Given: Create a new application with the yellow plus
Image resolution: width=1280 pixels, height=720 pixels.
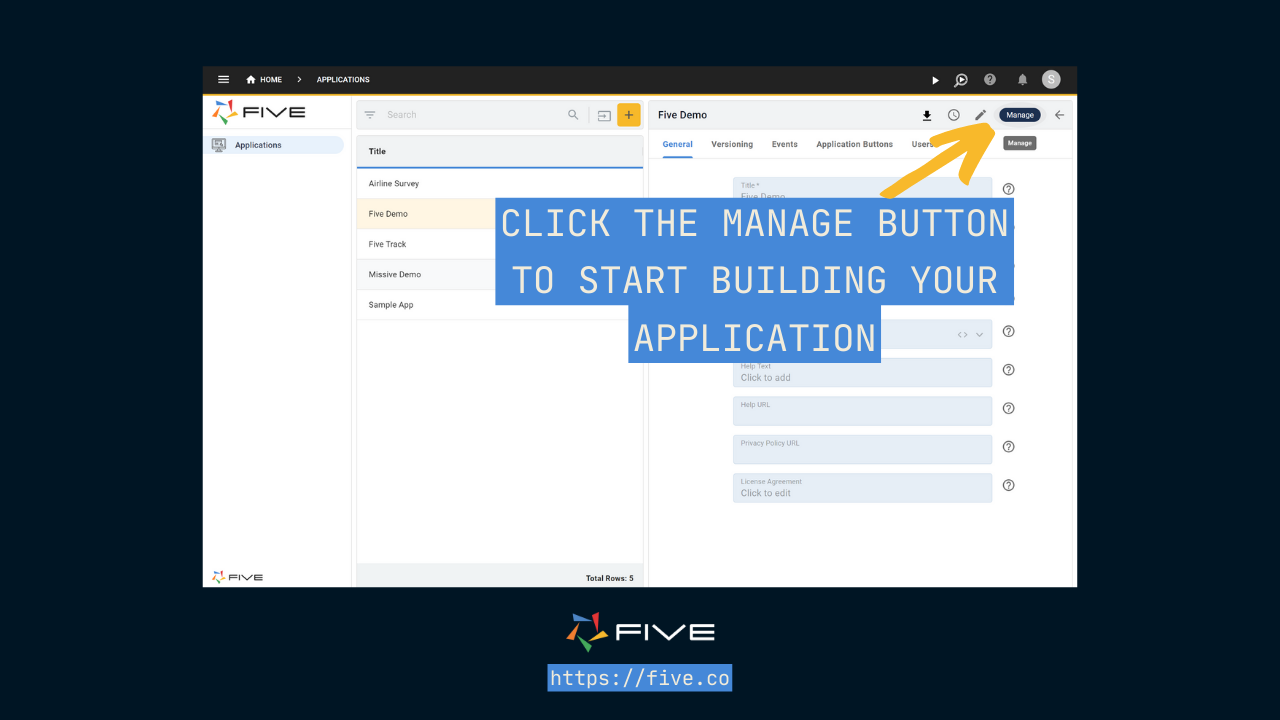Looking at the screenshot, I should (629, 115).
